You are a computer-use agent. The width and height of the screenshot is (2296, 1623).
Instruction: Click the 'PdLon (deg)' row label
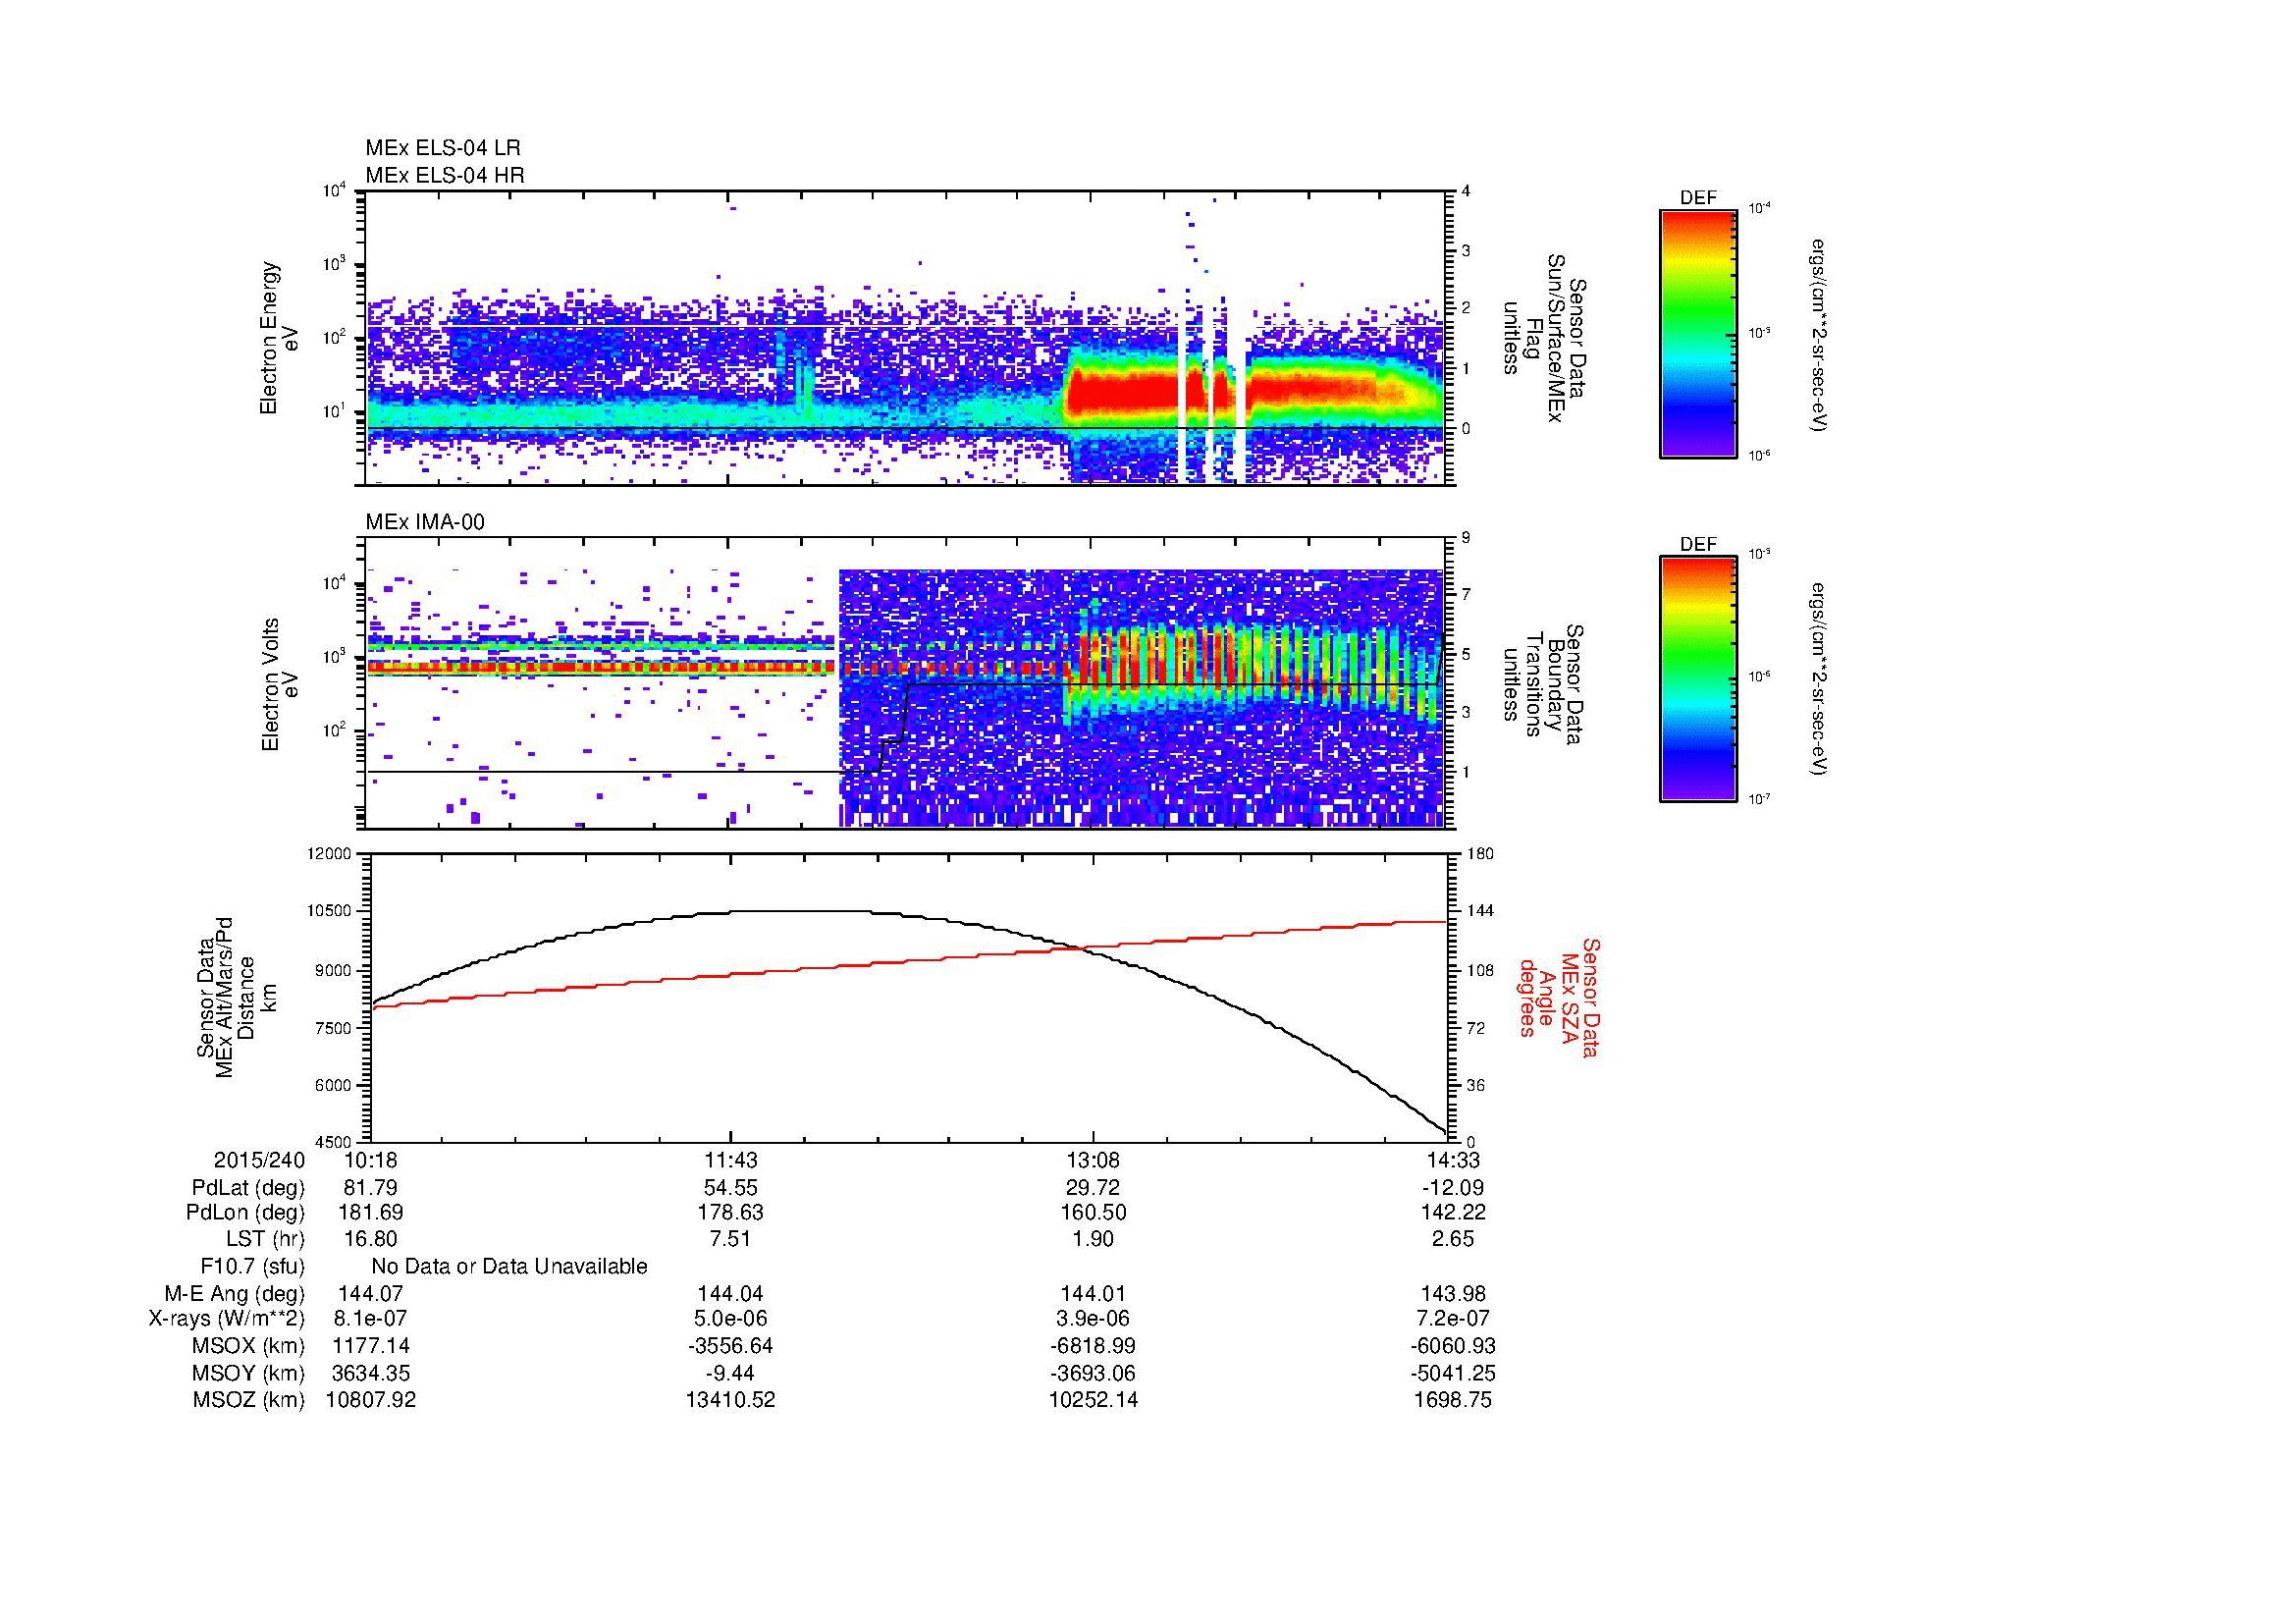click(x=245, y=1213)
